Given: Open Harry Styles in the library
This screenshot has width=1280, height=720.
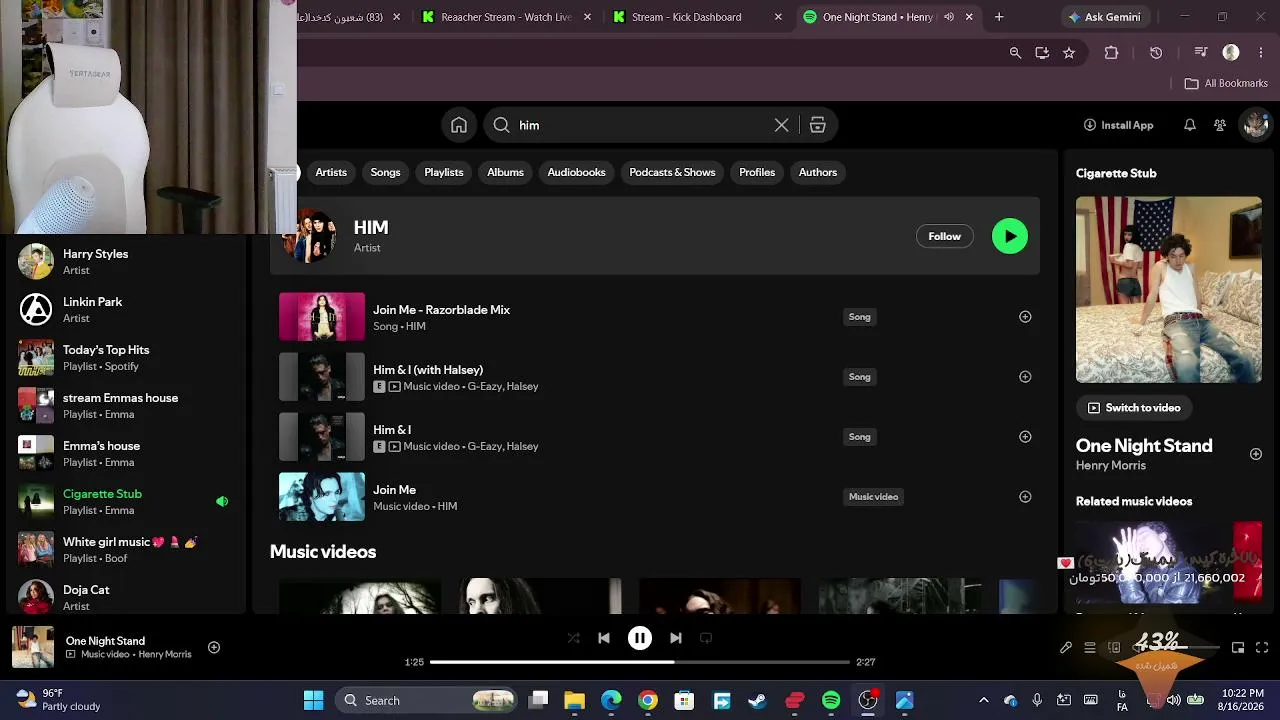Looking at the screenshot, I should point(125,262).
